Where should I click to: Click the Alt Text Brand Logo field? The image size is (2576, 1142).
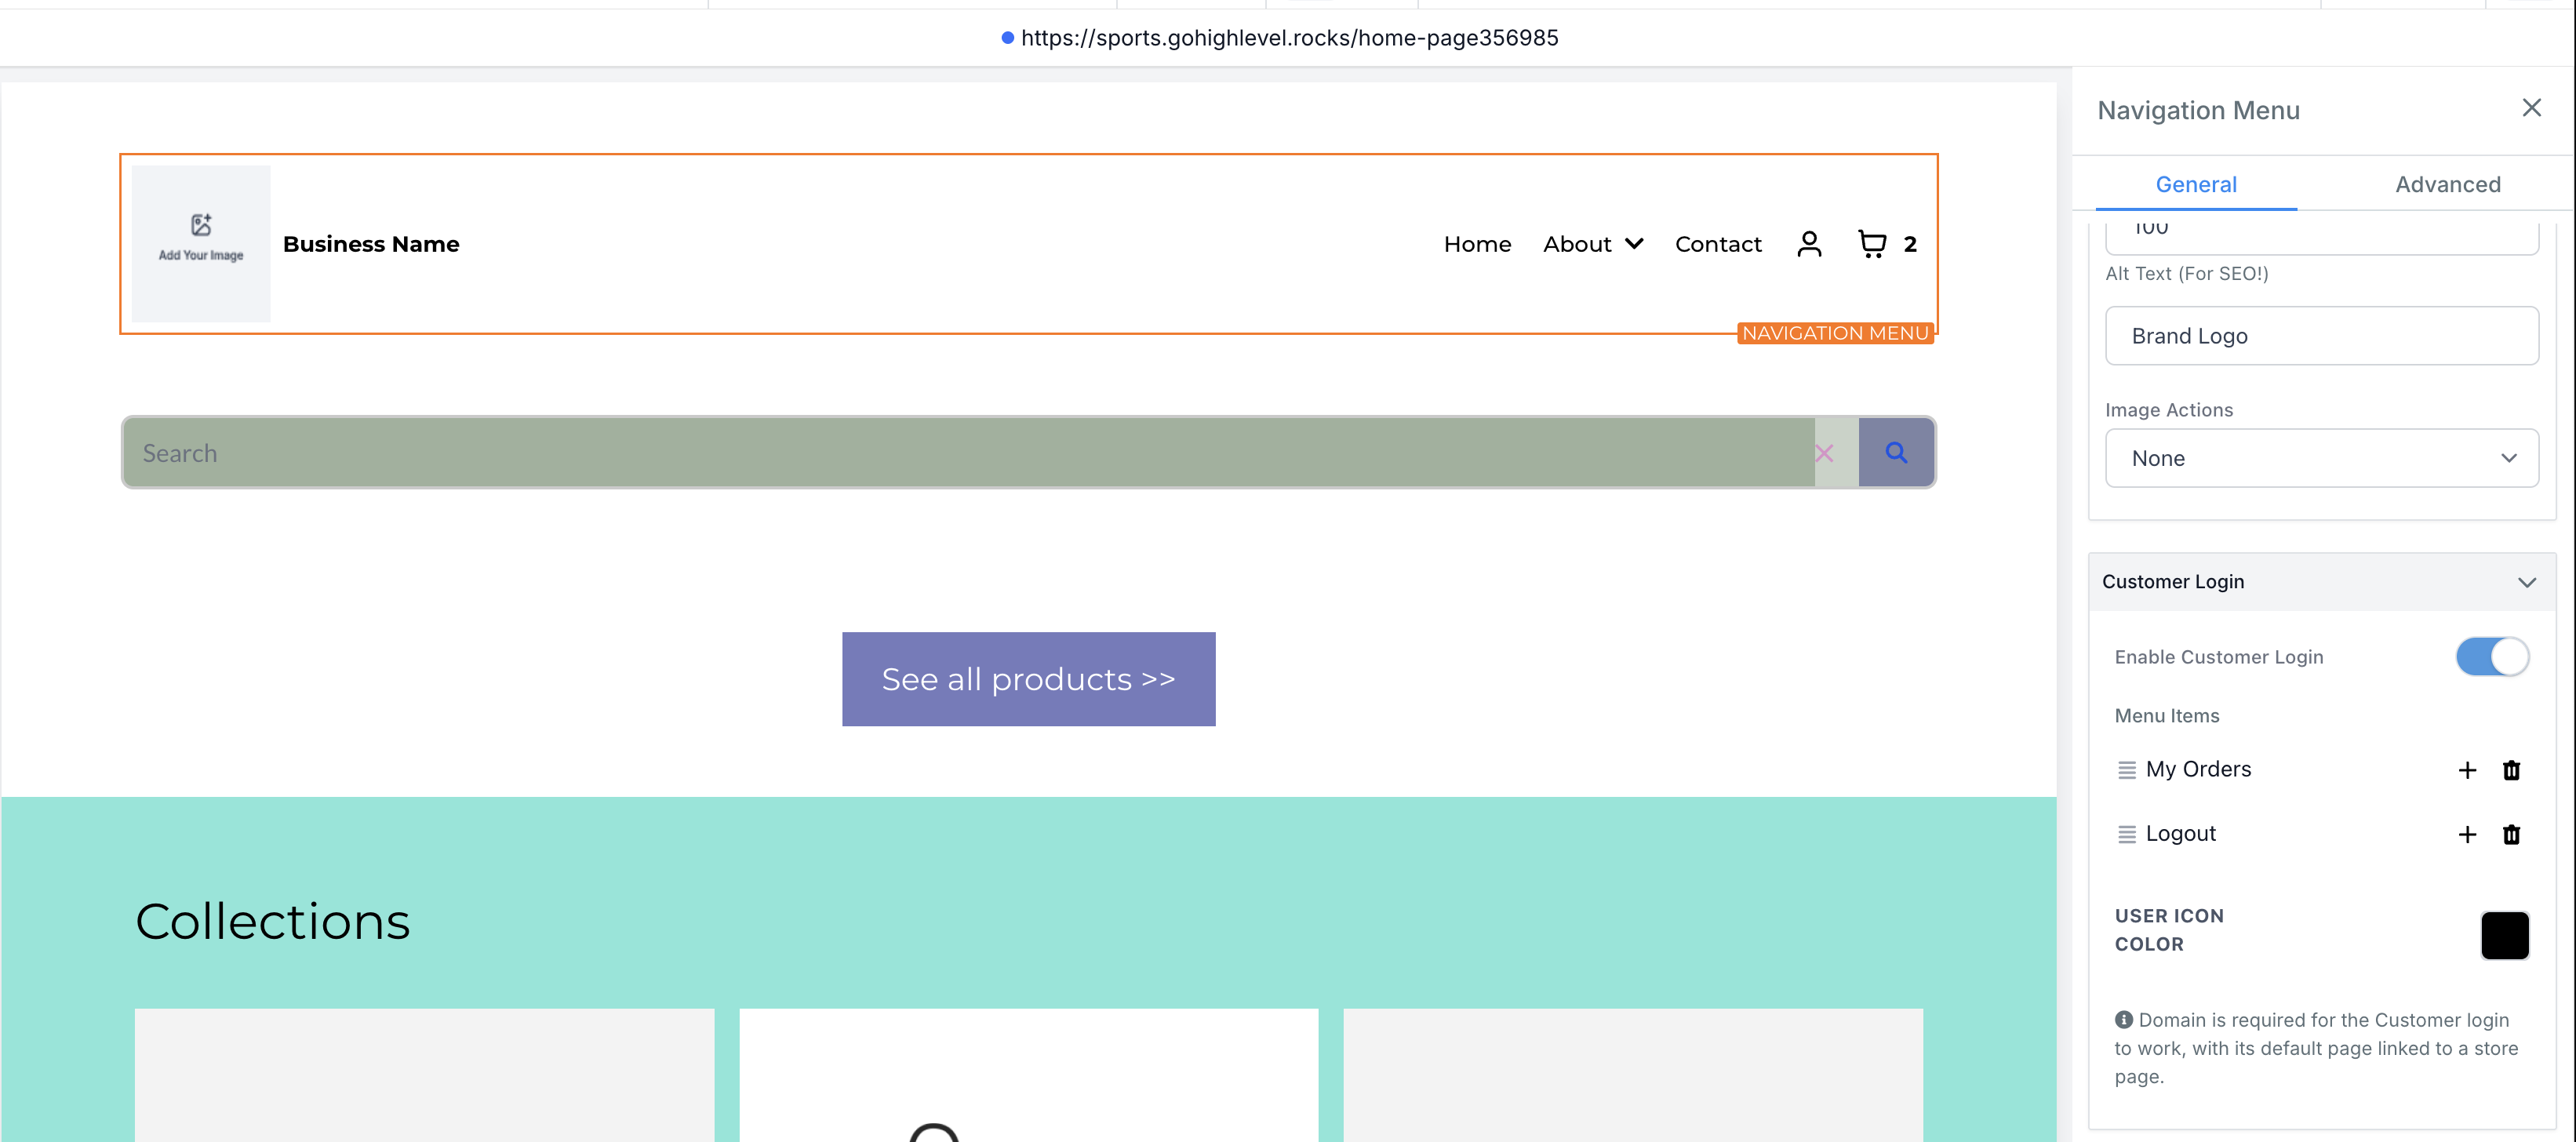[2321, 336]
